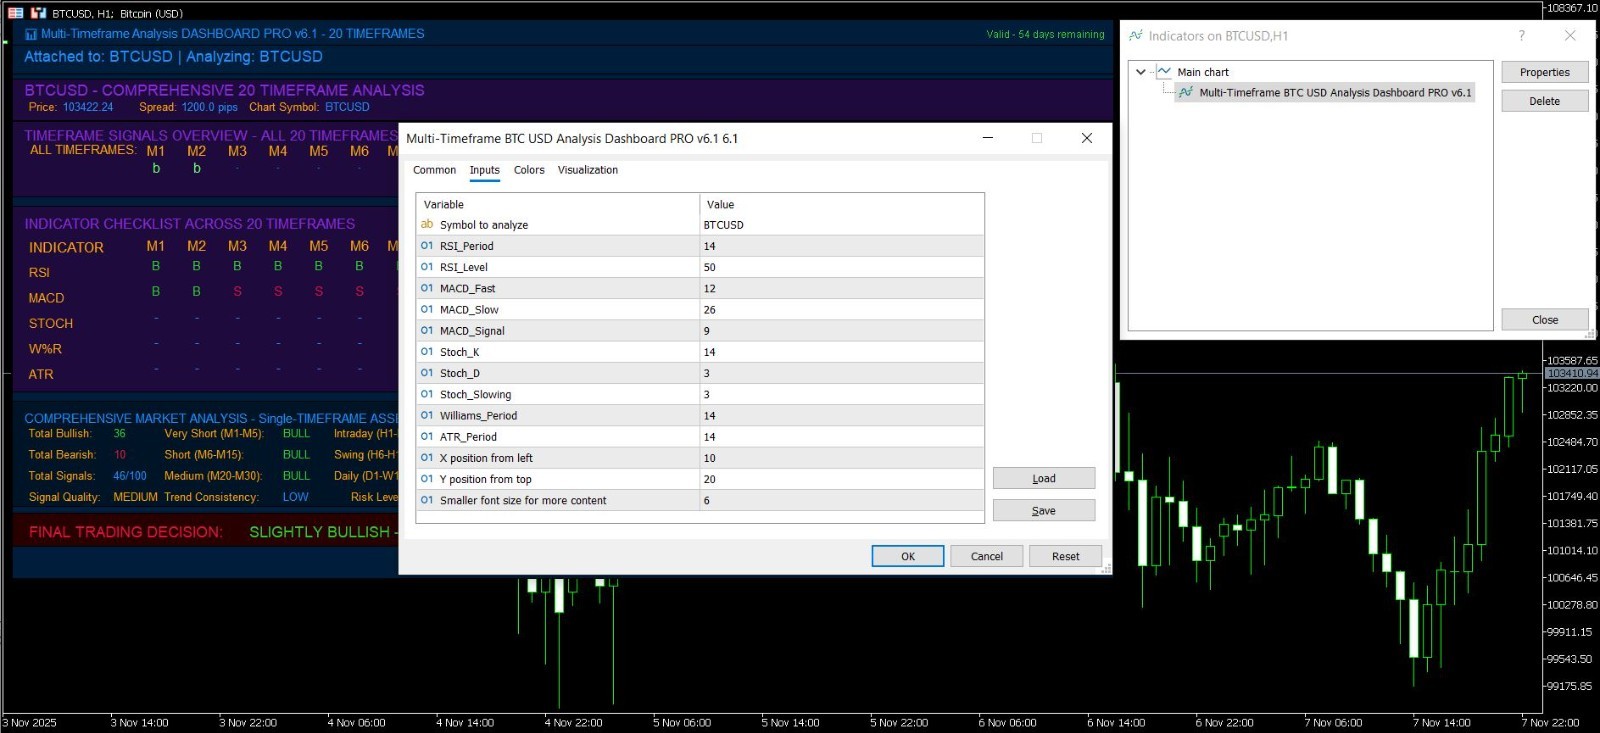Click the integer type icon for RSI_Period
Viewport: 1600px width, 733px height.
click(x=427, y=245)
